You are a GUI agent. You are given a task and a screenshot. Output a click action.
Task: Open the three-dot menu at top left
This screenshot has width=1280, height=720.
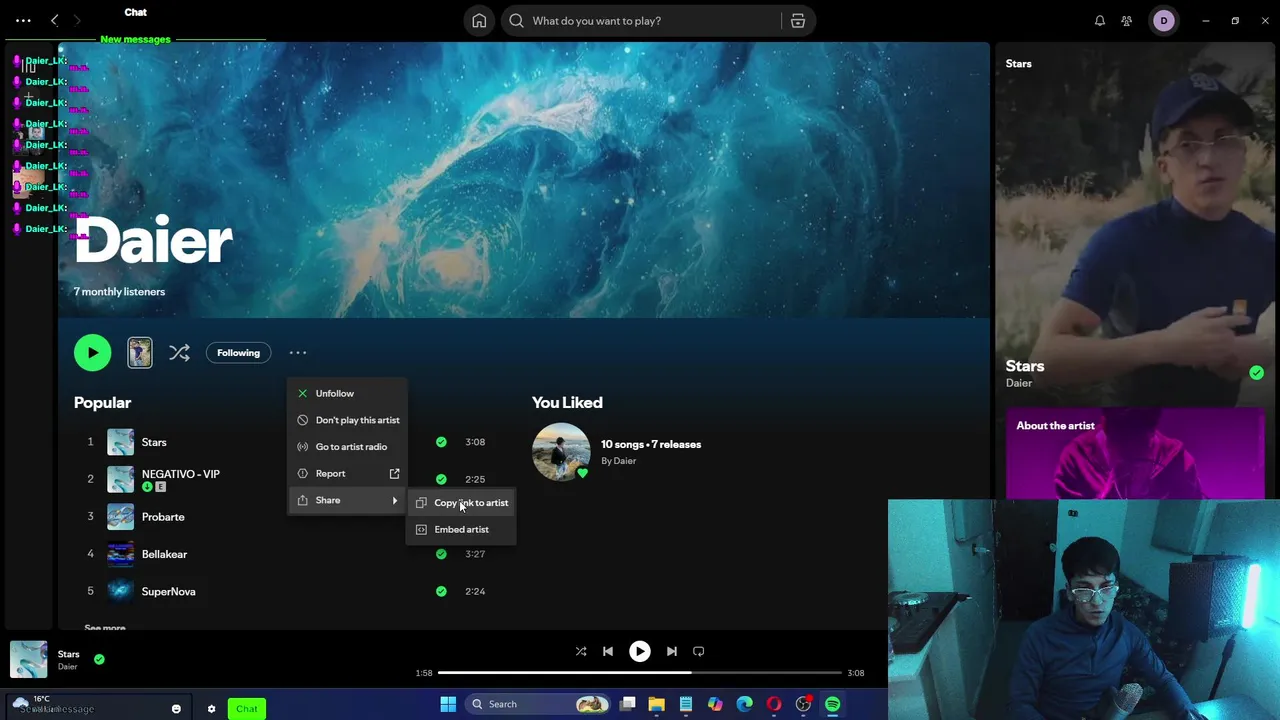coord(23,20)
